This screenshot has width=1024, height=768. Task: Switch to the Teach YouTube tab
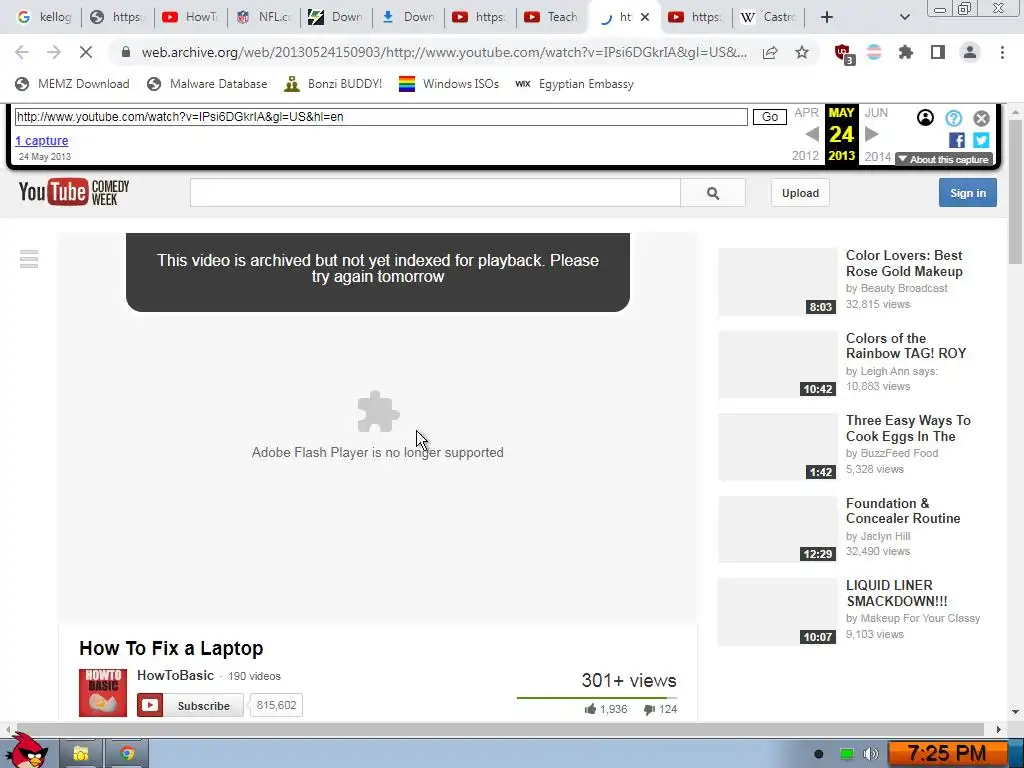pyautogui.click(x=551, y=17)
